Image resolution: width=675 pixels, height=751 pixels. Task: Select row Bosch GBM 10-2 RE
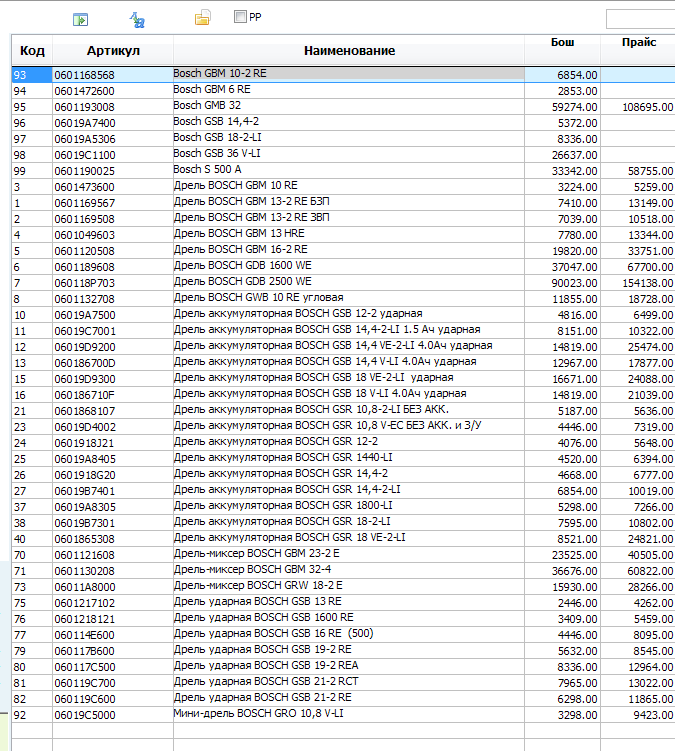click(x=343, y=75)
